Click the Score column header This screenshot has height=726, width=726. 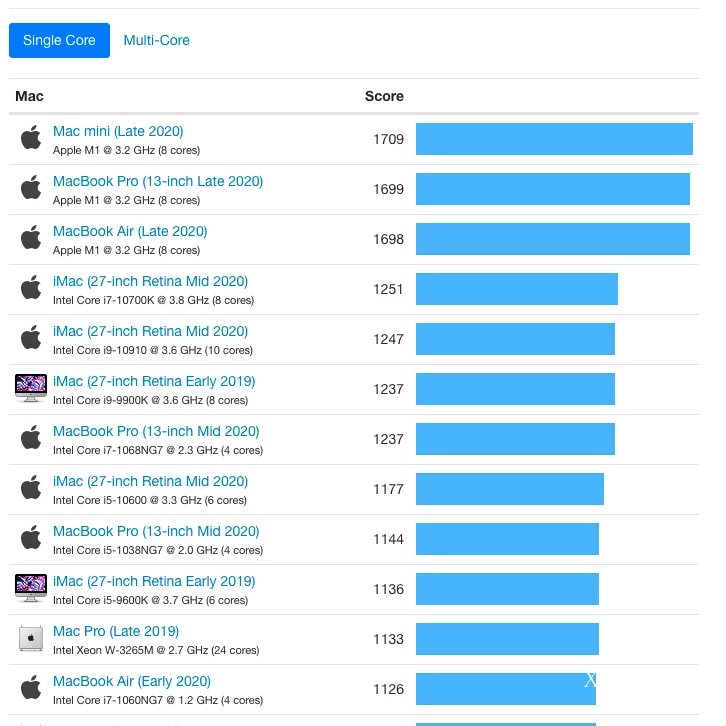point(384,97)
